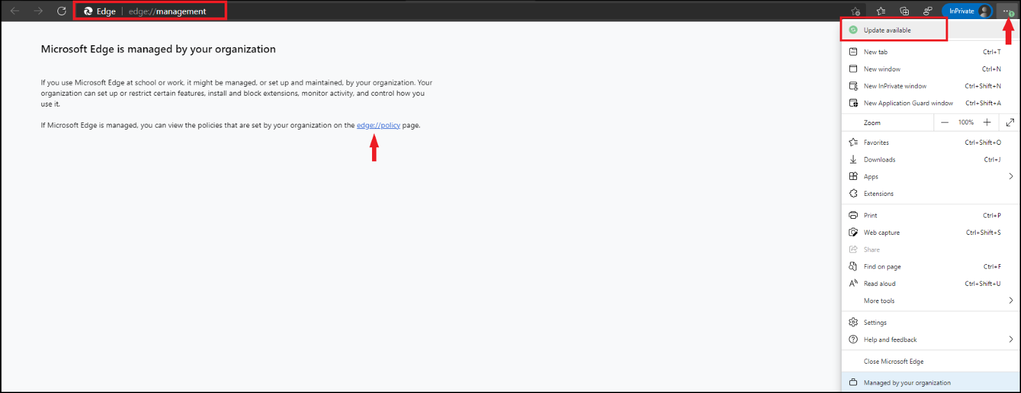Click Managed by your organization entry
This screenshot has height=393, width=1021.
pos(930,383)
